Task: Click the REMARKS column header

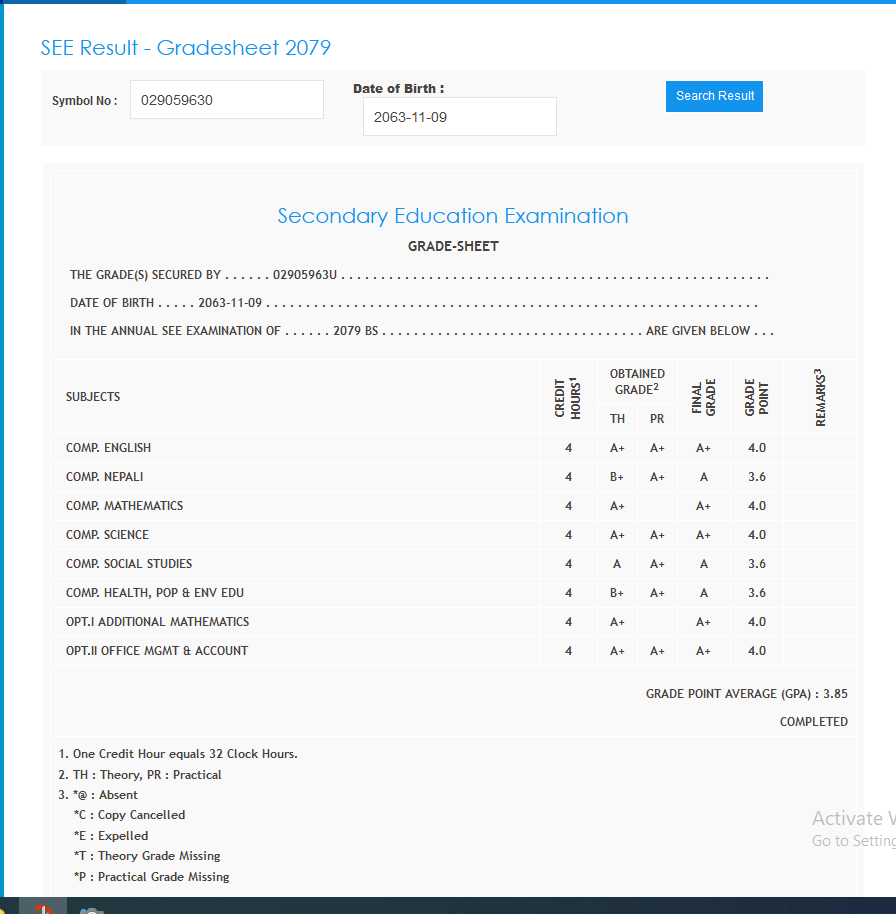Action: point(820,397)
